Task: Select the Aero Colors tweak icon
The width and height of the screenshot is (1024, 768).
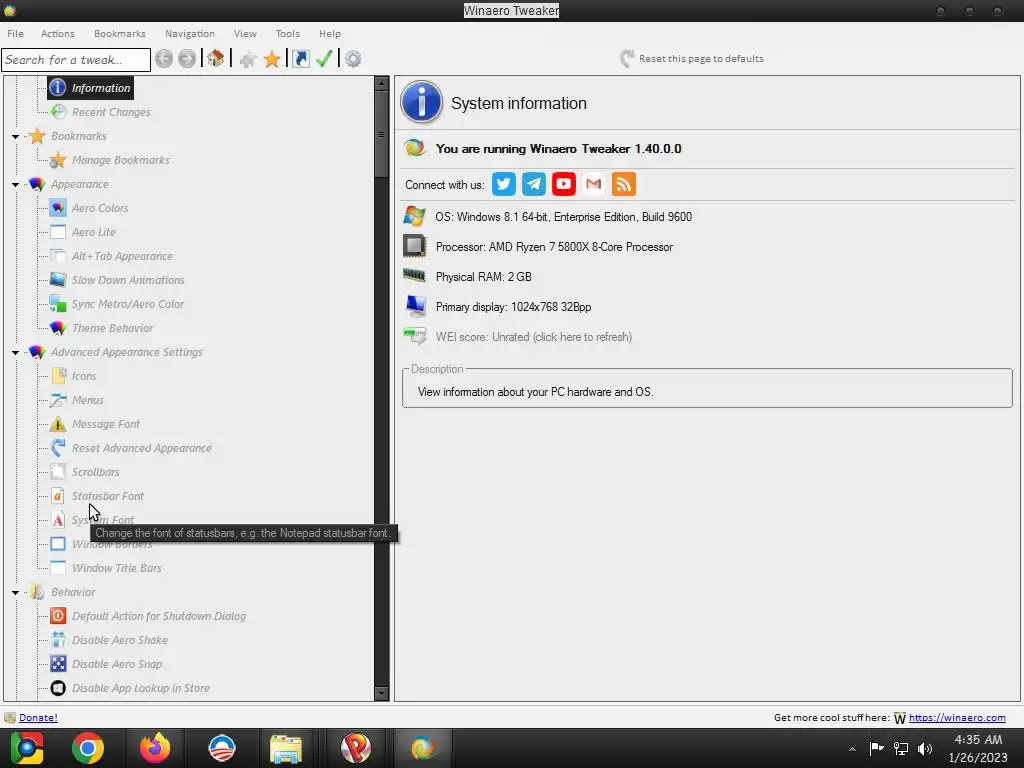Action: pyautogui.click(x=58, y=208)
